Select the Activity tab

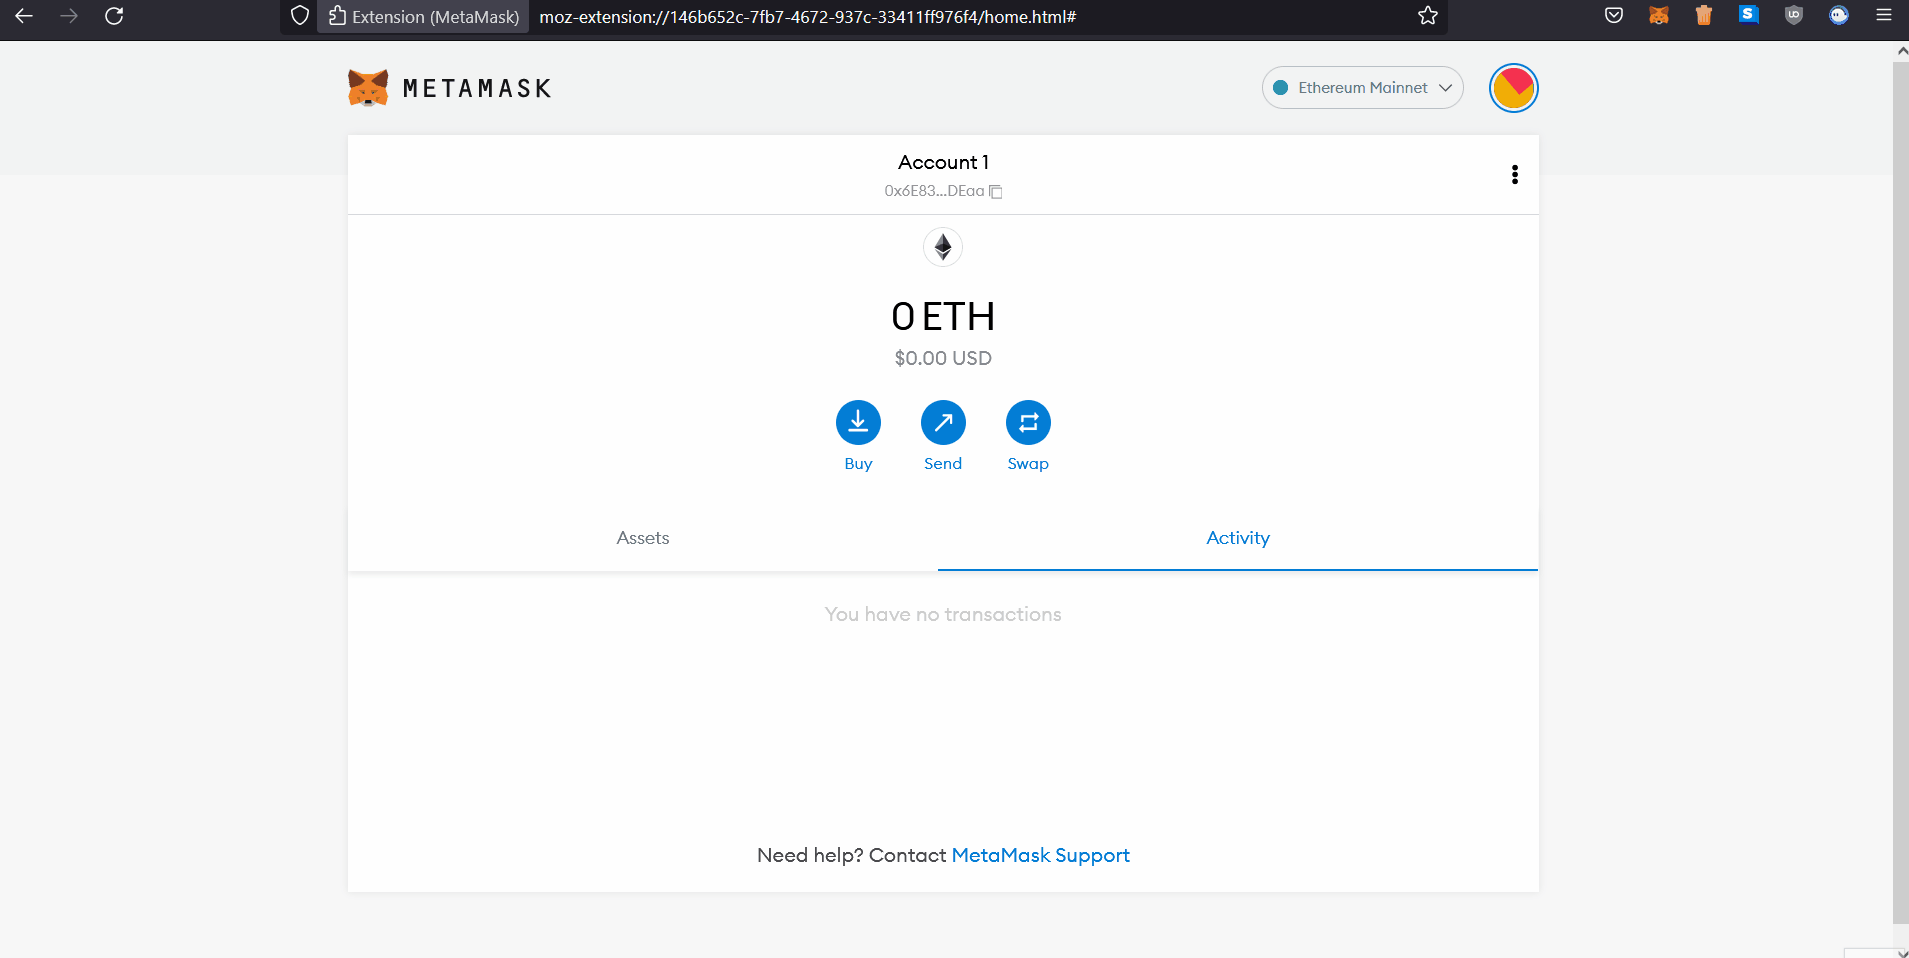click(x=1238, y=538)
